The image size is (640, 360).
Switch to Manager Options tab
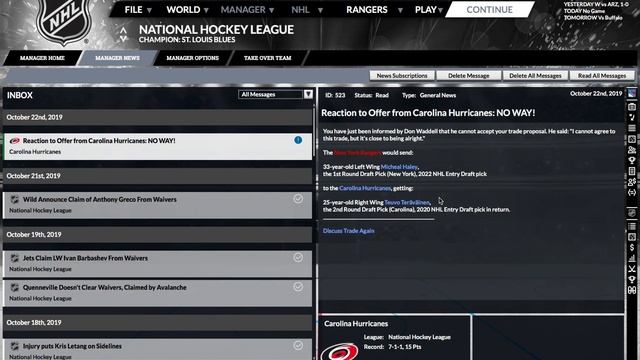(x=193, y=58)
